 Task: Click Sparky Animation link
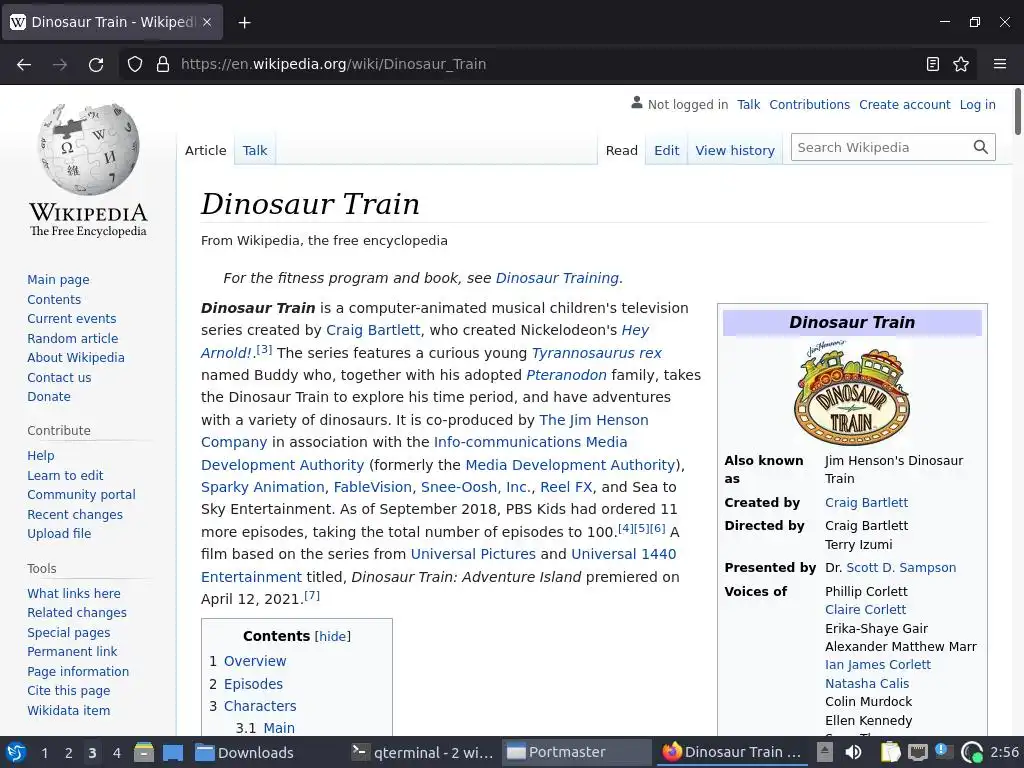[263, 487]
